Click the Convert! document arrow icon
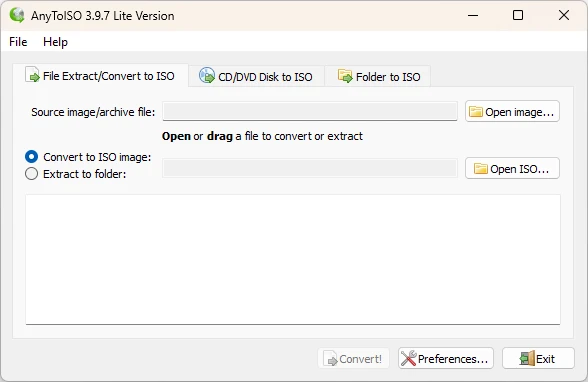This screenshot has width=588, height=382. [330, 358]
